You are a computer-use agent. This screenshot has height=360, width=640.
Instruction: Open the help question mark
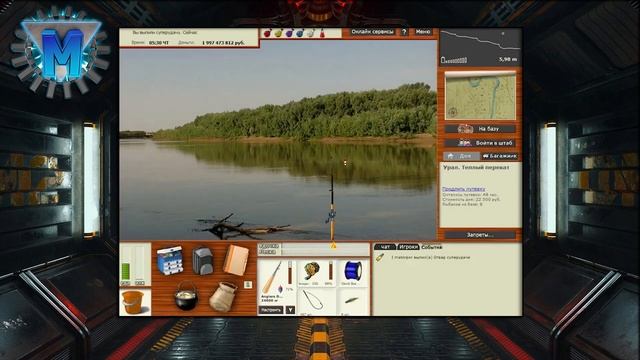404,32
